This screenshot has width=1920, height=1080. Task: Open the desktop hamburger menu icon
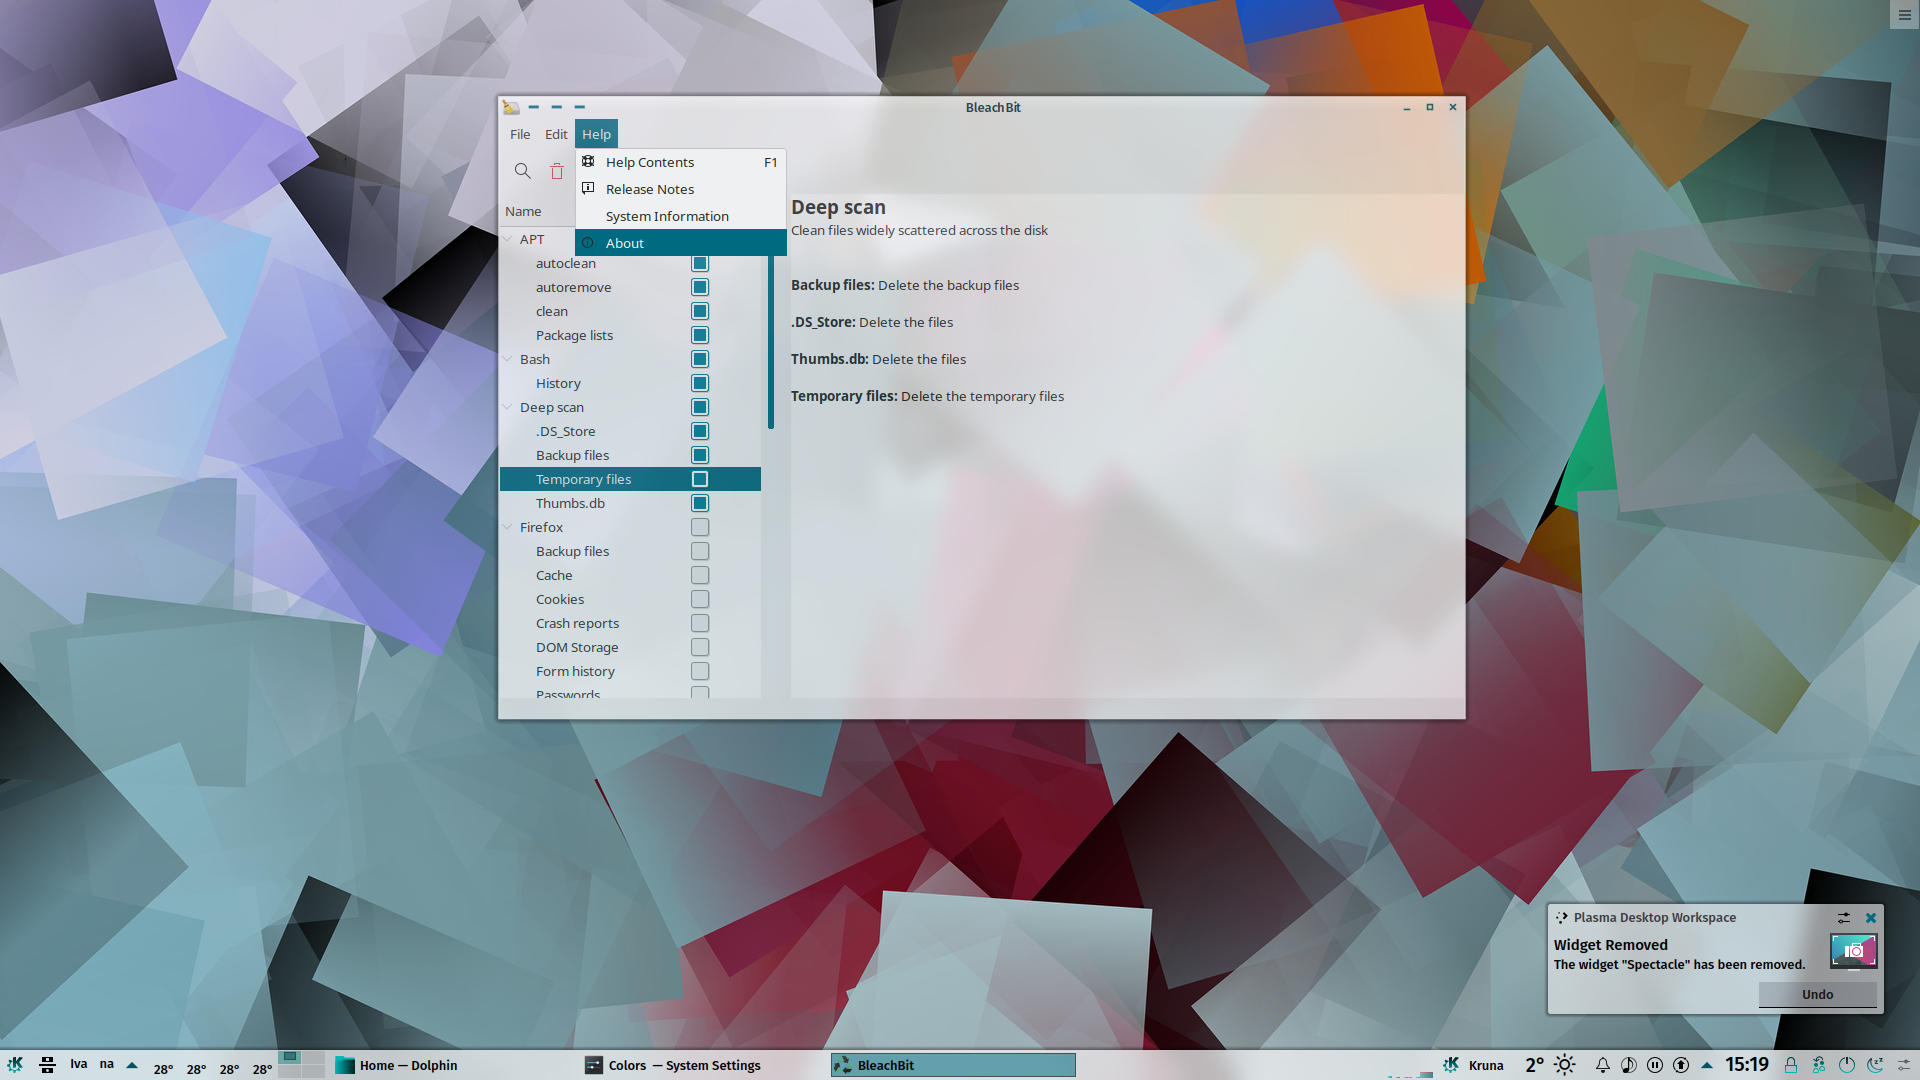click(1904, 15)
